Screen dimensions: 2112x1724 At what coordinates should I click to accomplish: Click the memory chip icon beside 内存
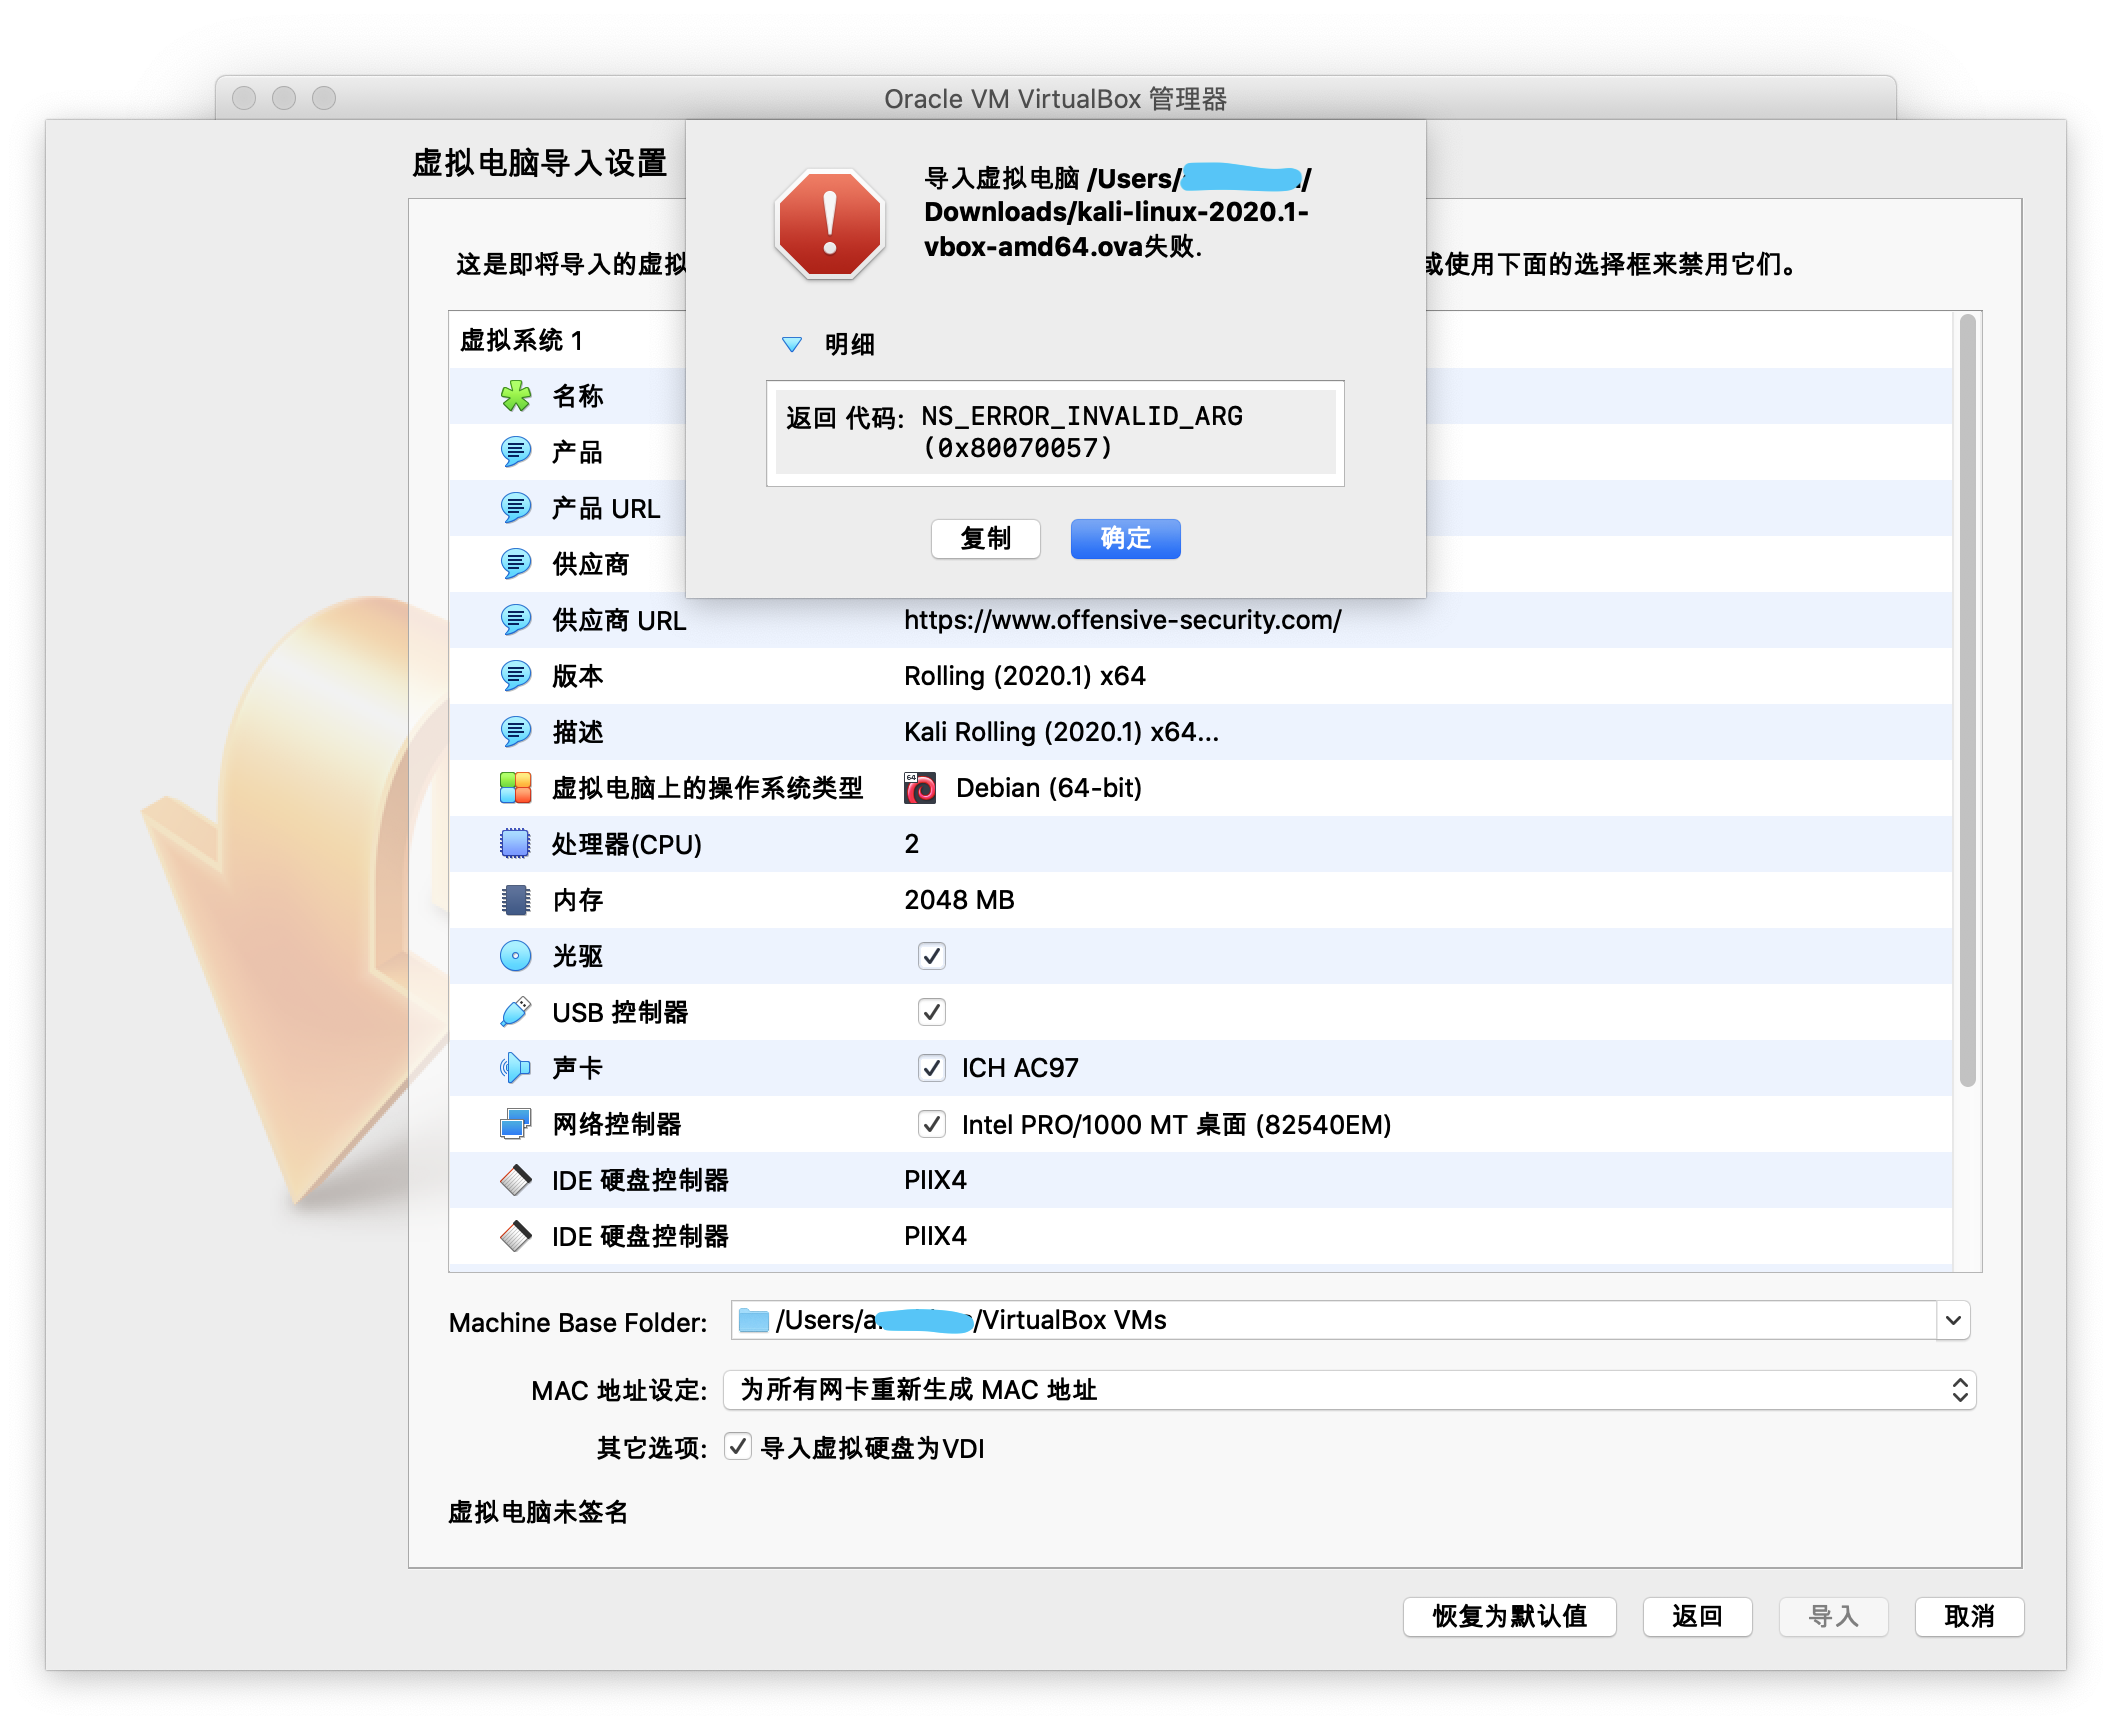[516, 900]
